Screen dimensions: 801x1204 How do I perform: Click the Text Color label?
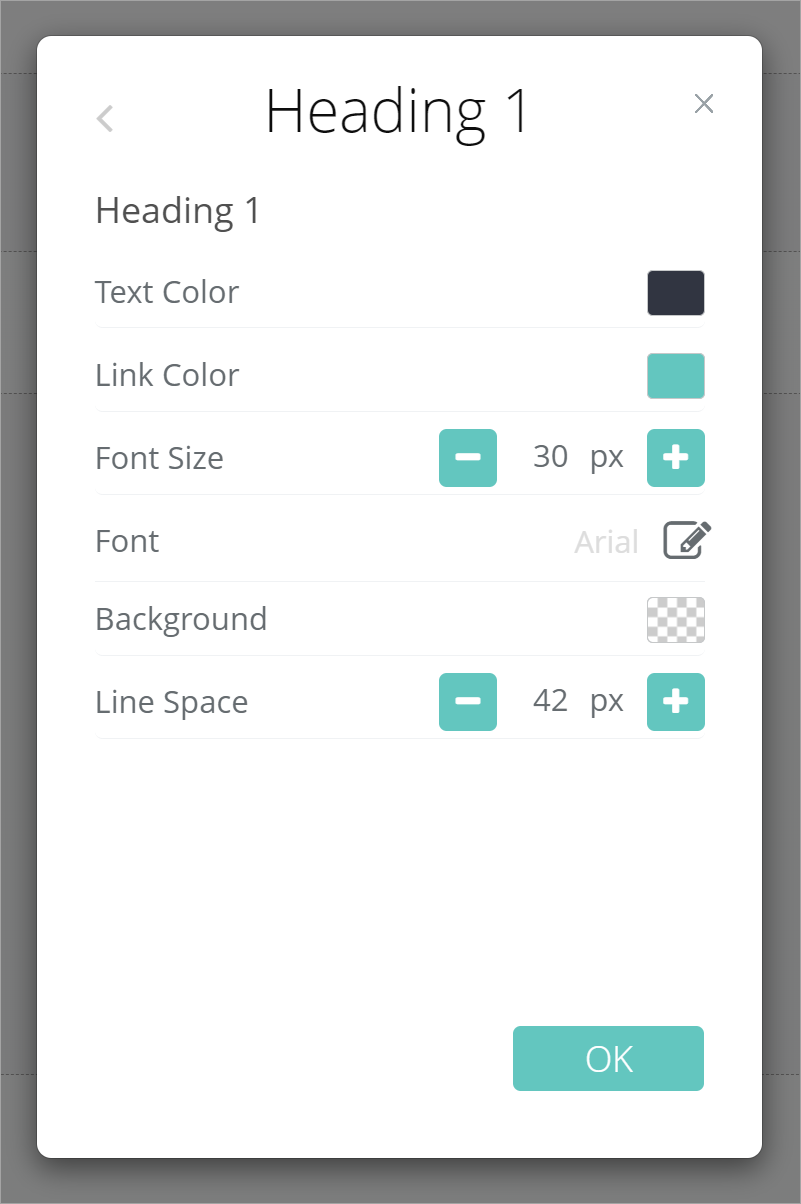(x=167, y=293)
